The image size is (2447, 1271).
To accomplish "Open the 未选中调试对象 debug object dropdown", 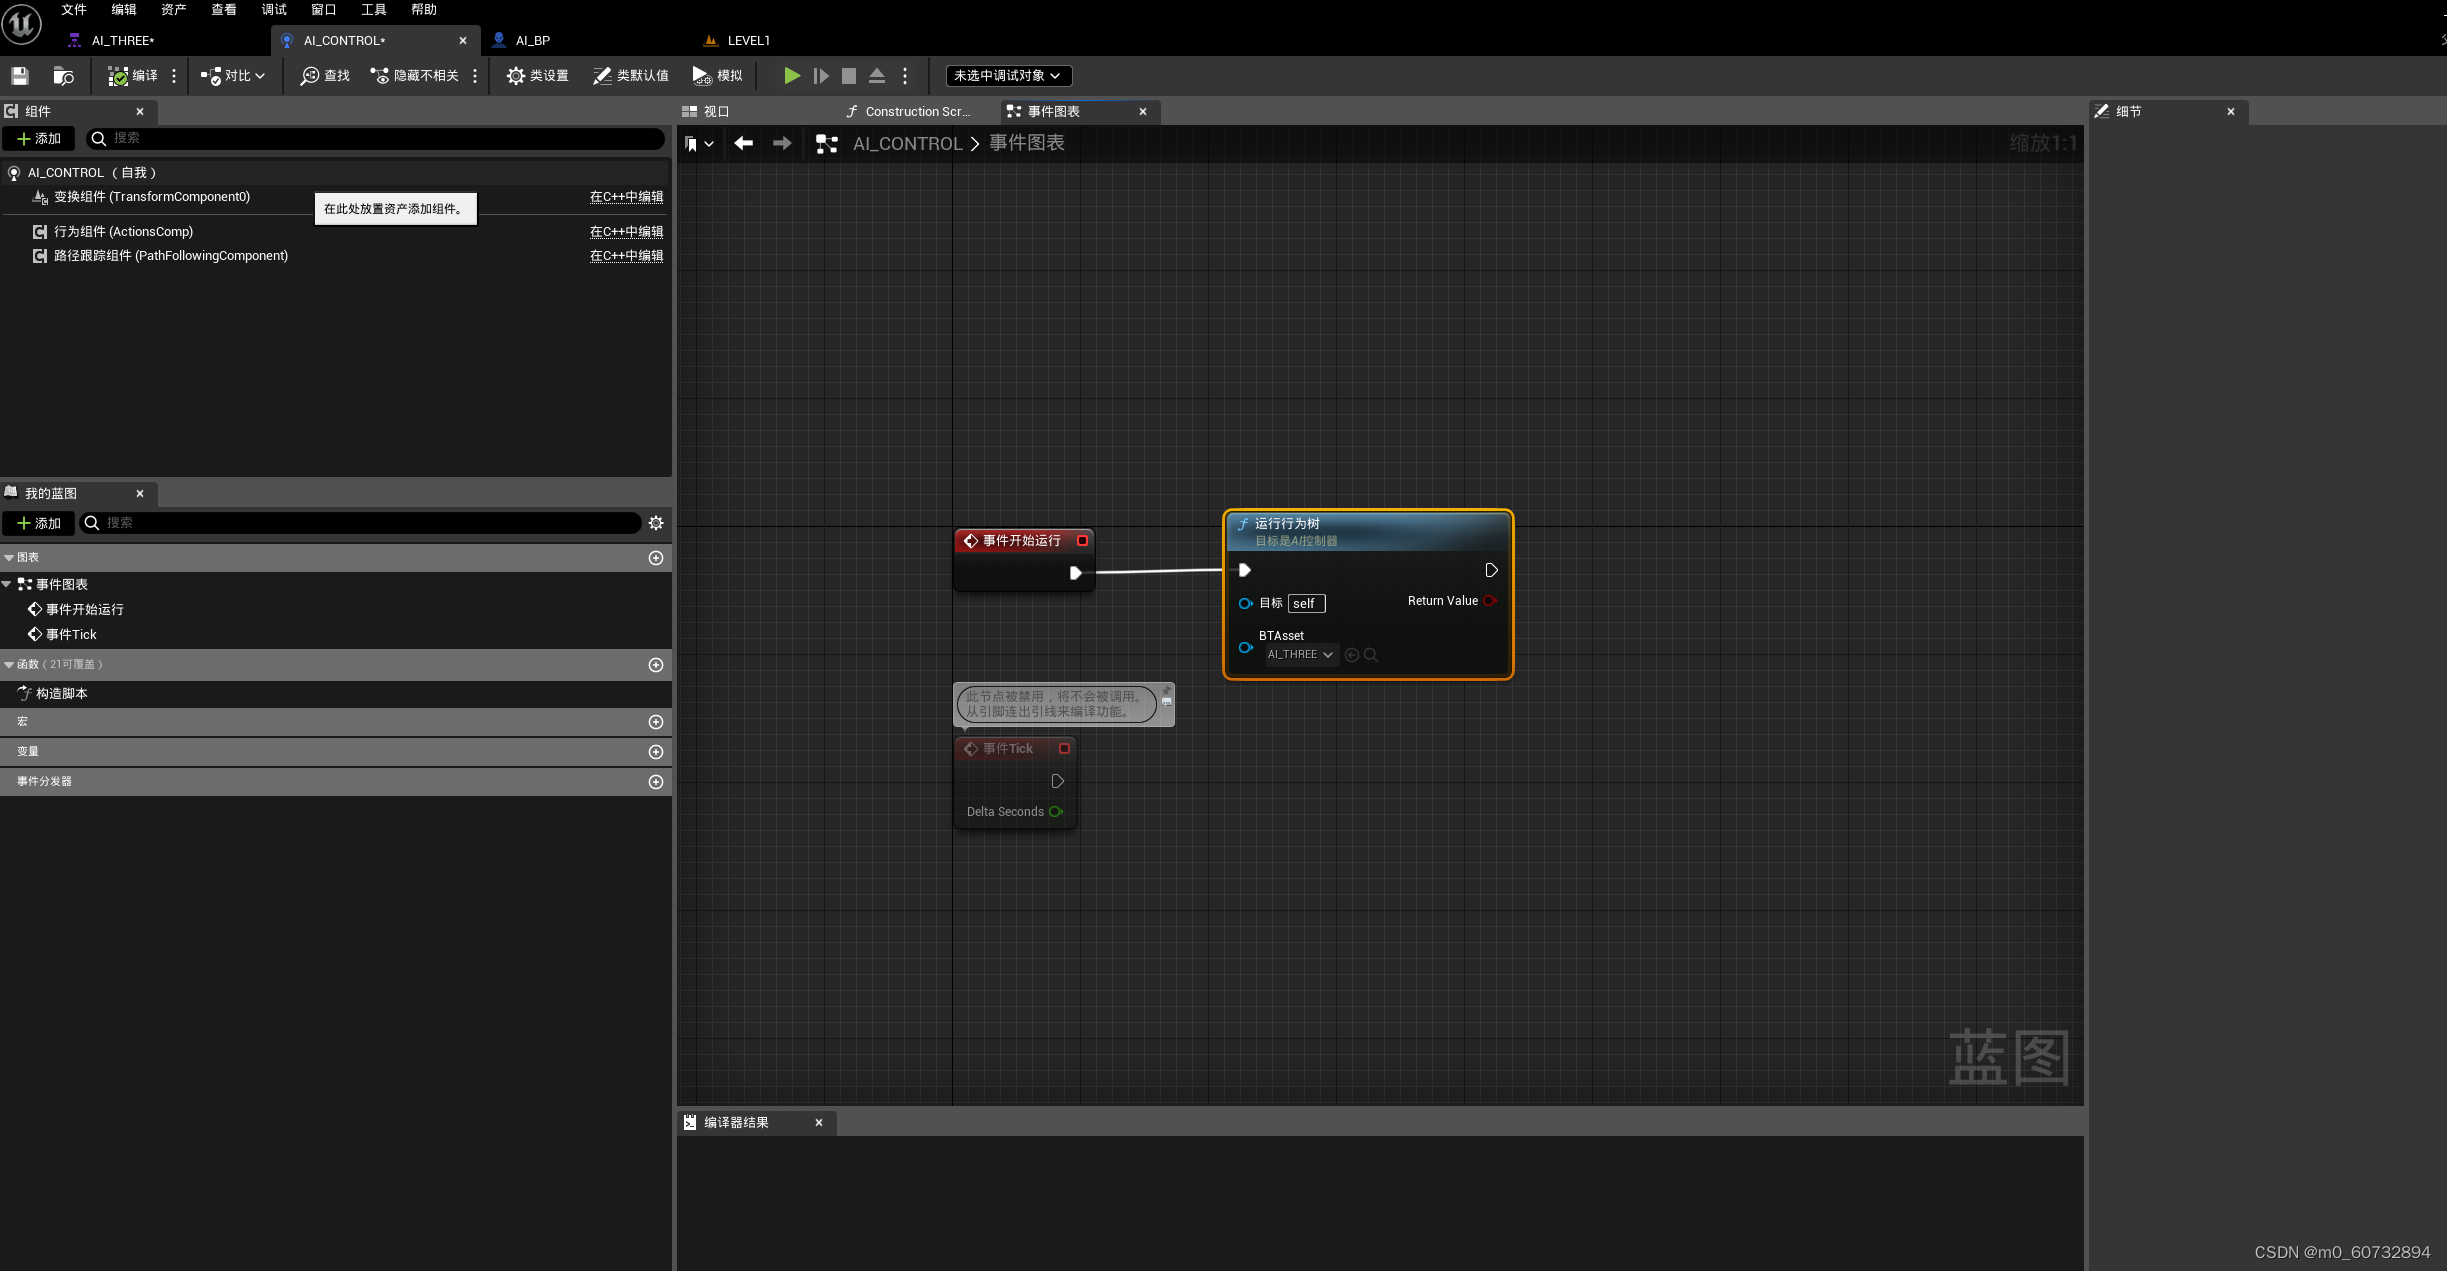I will click(x=1007, y=75).
